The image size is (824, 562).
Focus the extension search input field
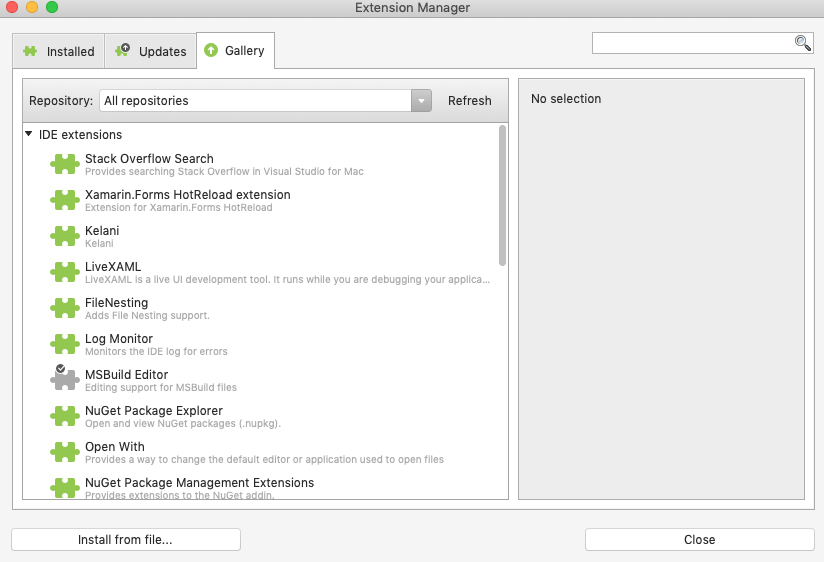click(692, 43)
